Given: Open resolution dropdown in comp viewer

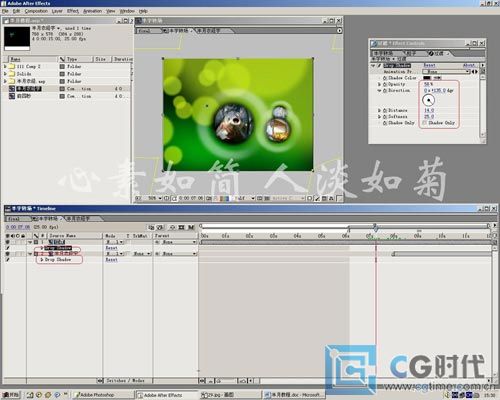Looking at the screenshot, I should [x=245, y=198].
